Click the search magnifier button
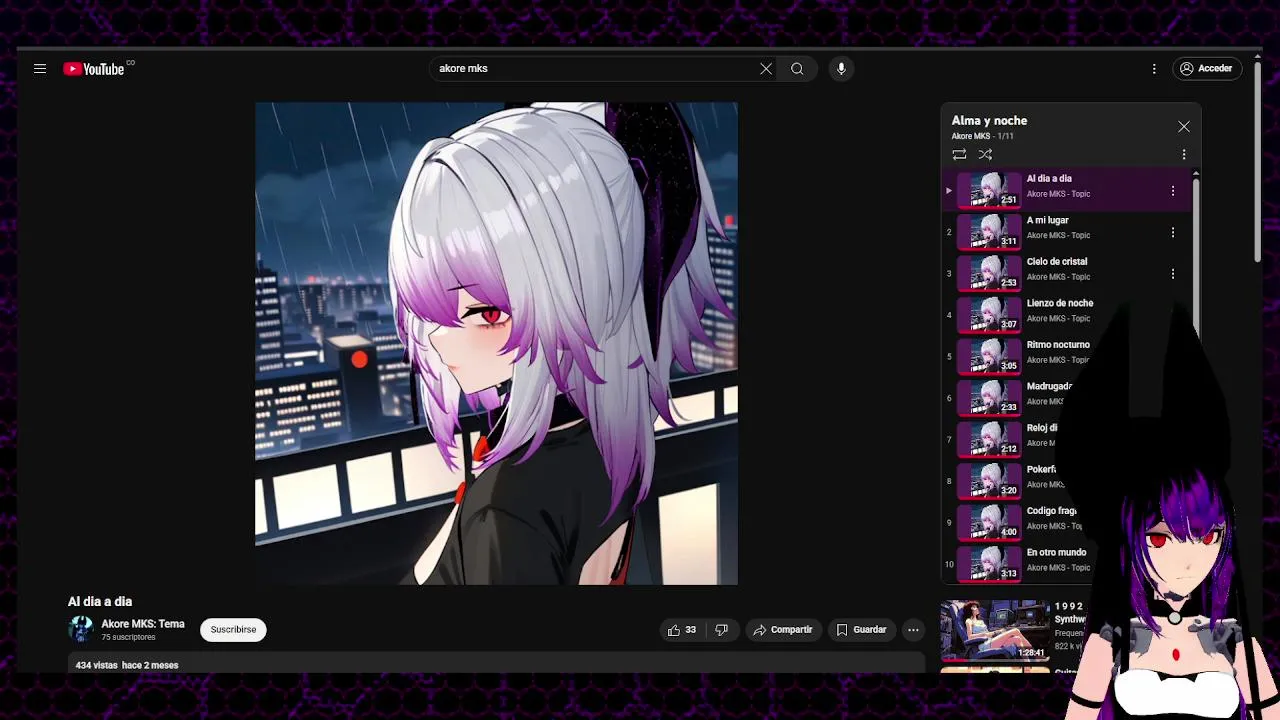Viewport: 1280px width, 720px height. click(x=797, y=69)
